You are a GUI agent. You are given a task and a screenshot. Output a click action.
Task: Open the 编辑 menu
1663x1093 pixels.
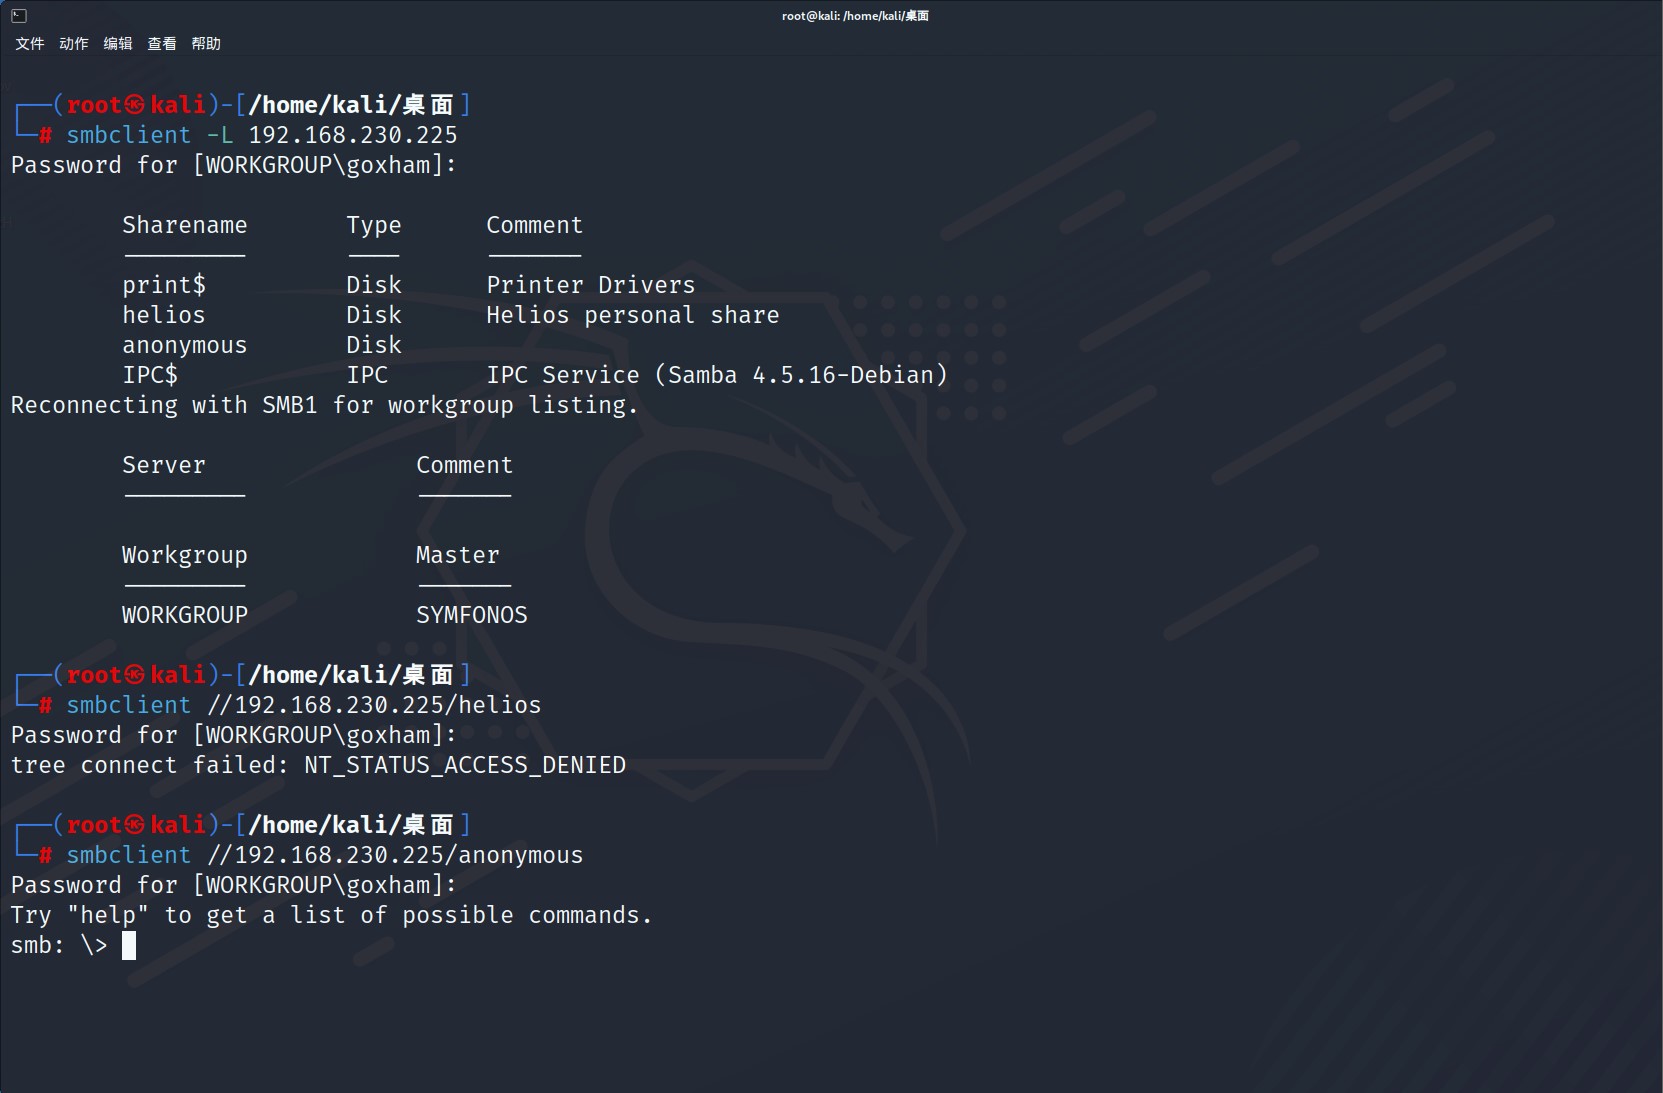click(118, 44)
